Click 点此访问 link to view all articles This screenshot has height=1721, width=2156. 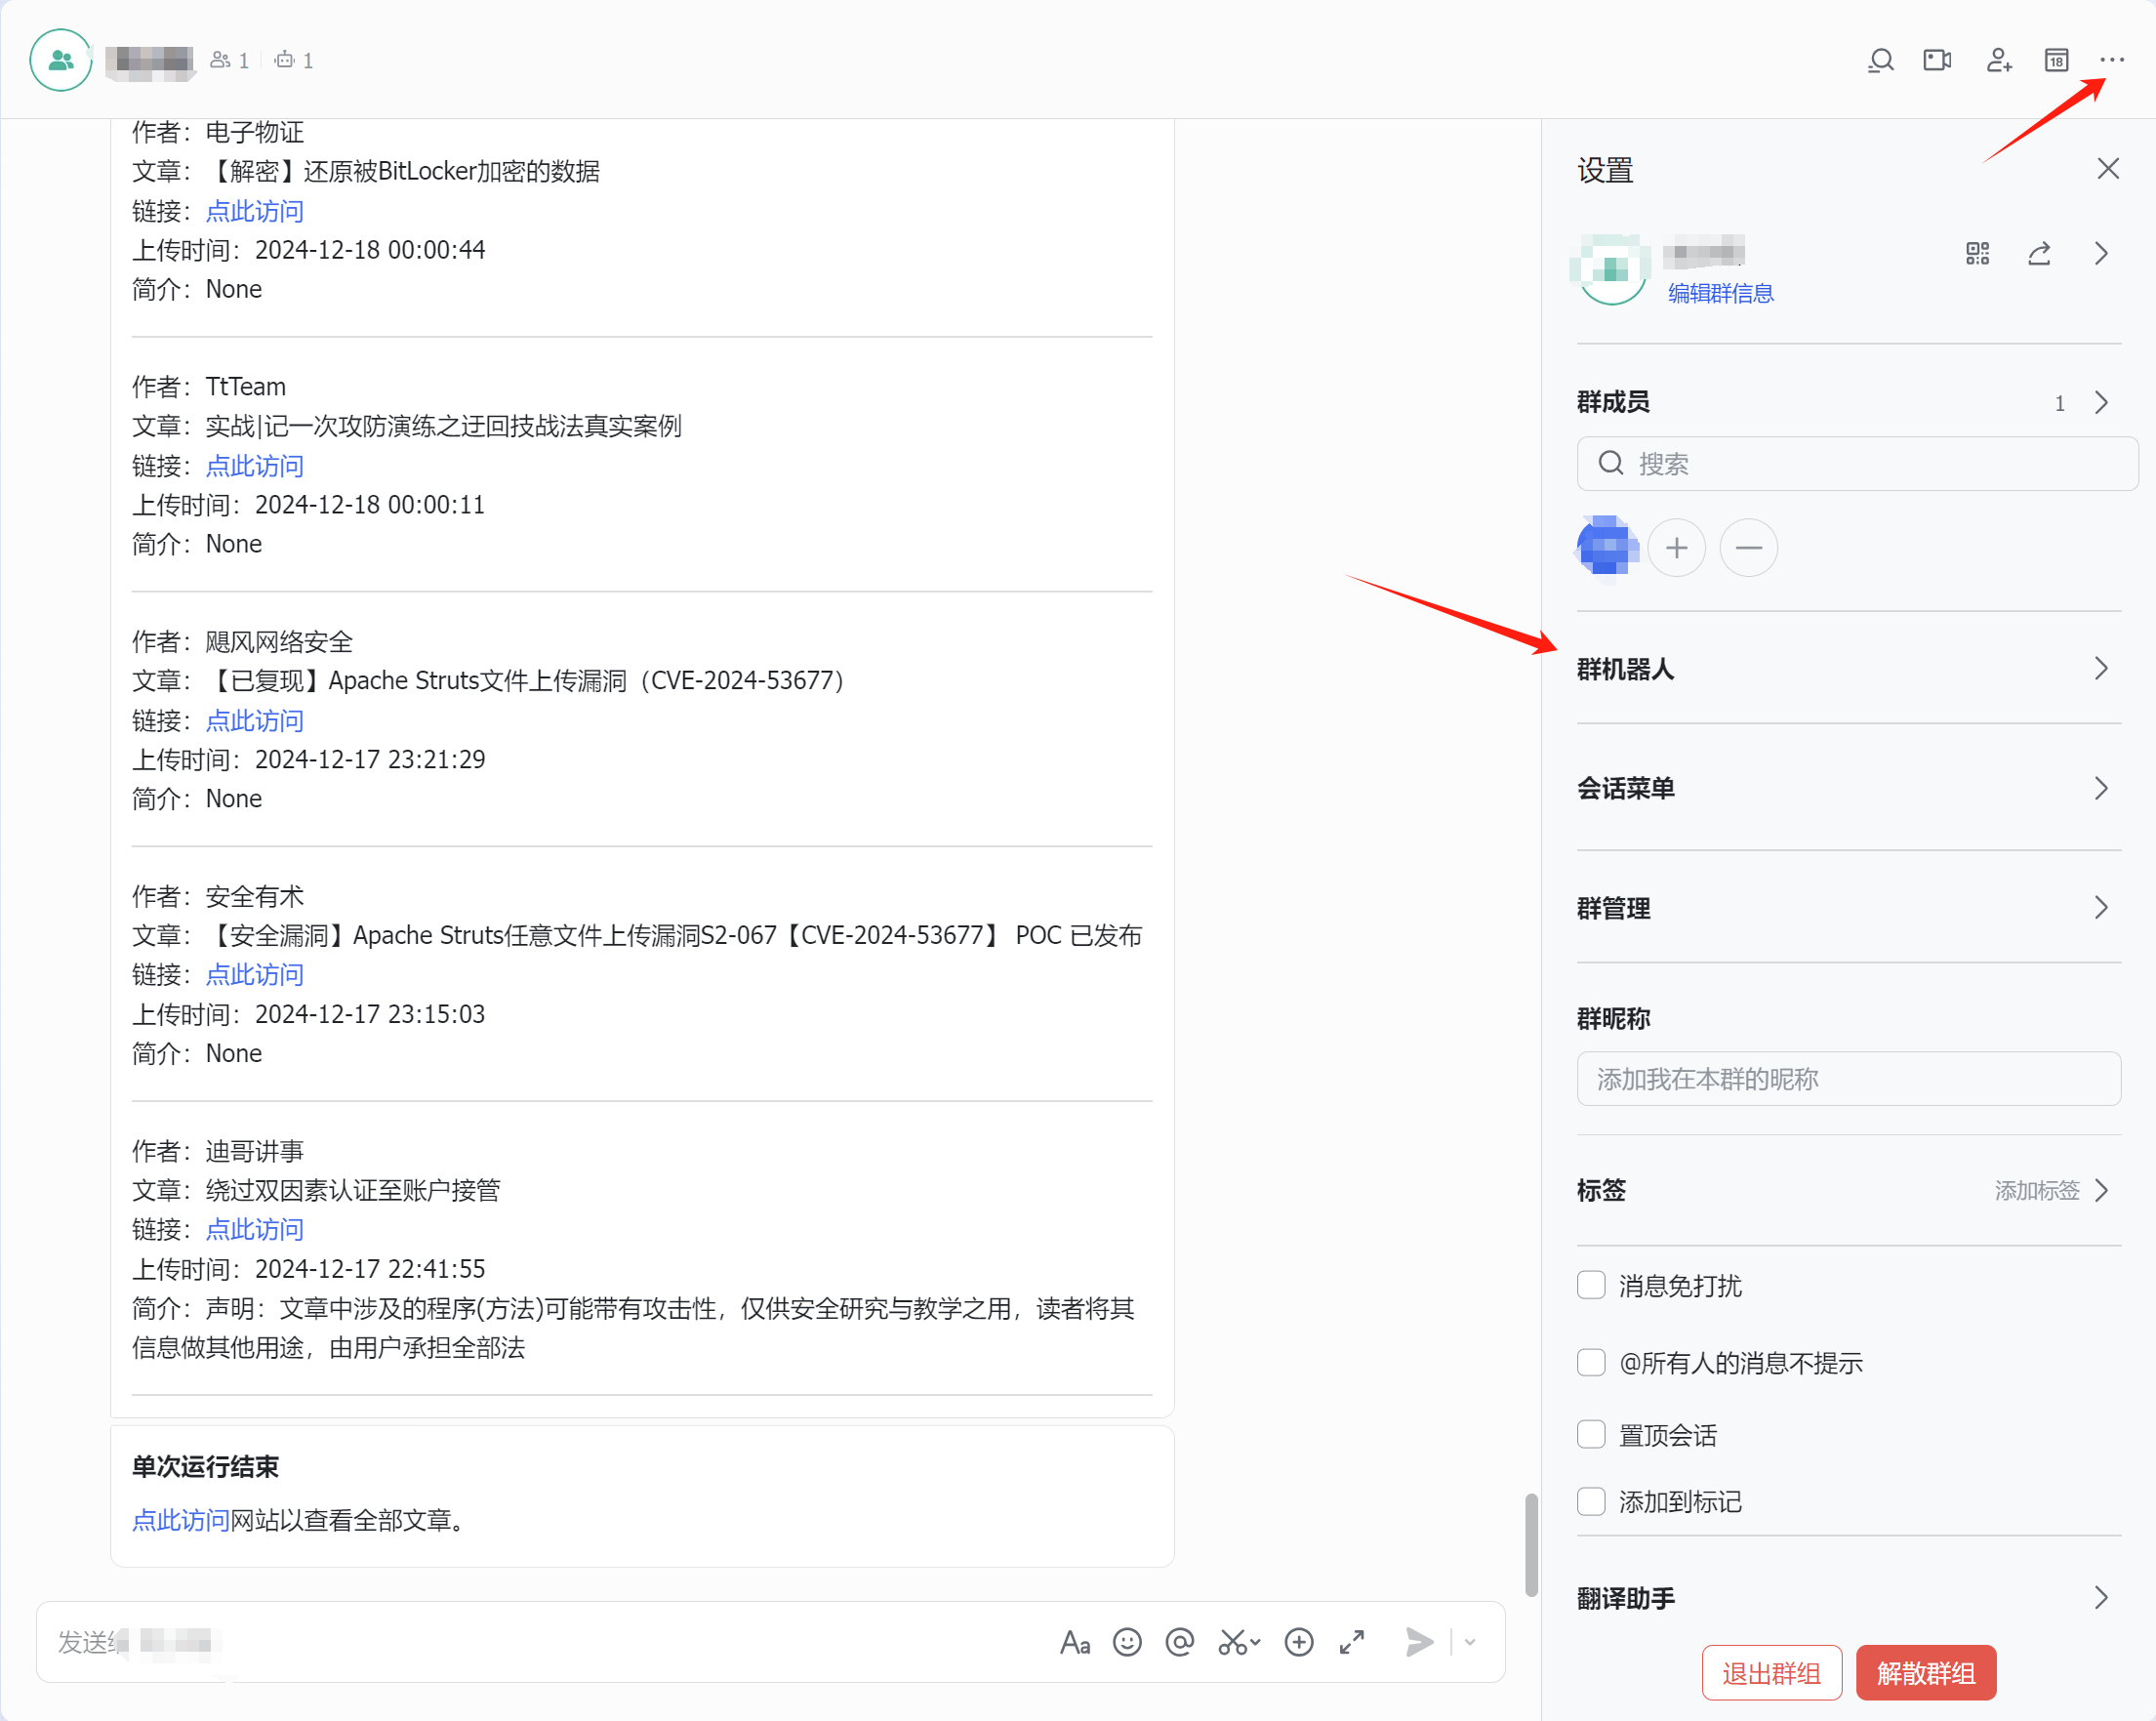(181, 1521)
